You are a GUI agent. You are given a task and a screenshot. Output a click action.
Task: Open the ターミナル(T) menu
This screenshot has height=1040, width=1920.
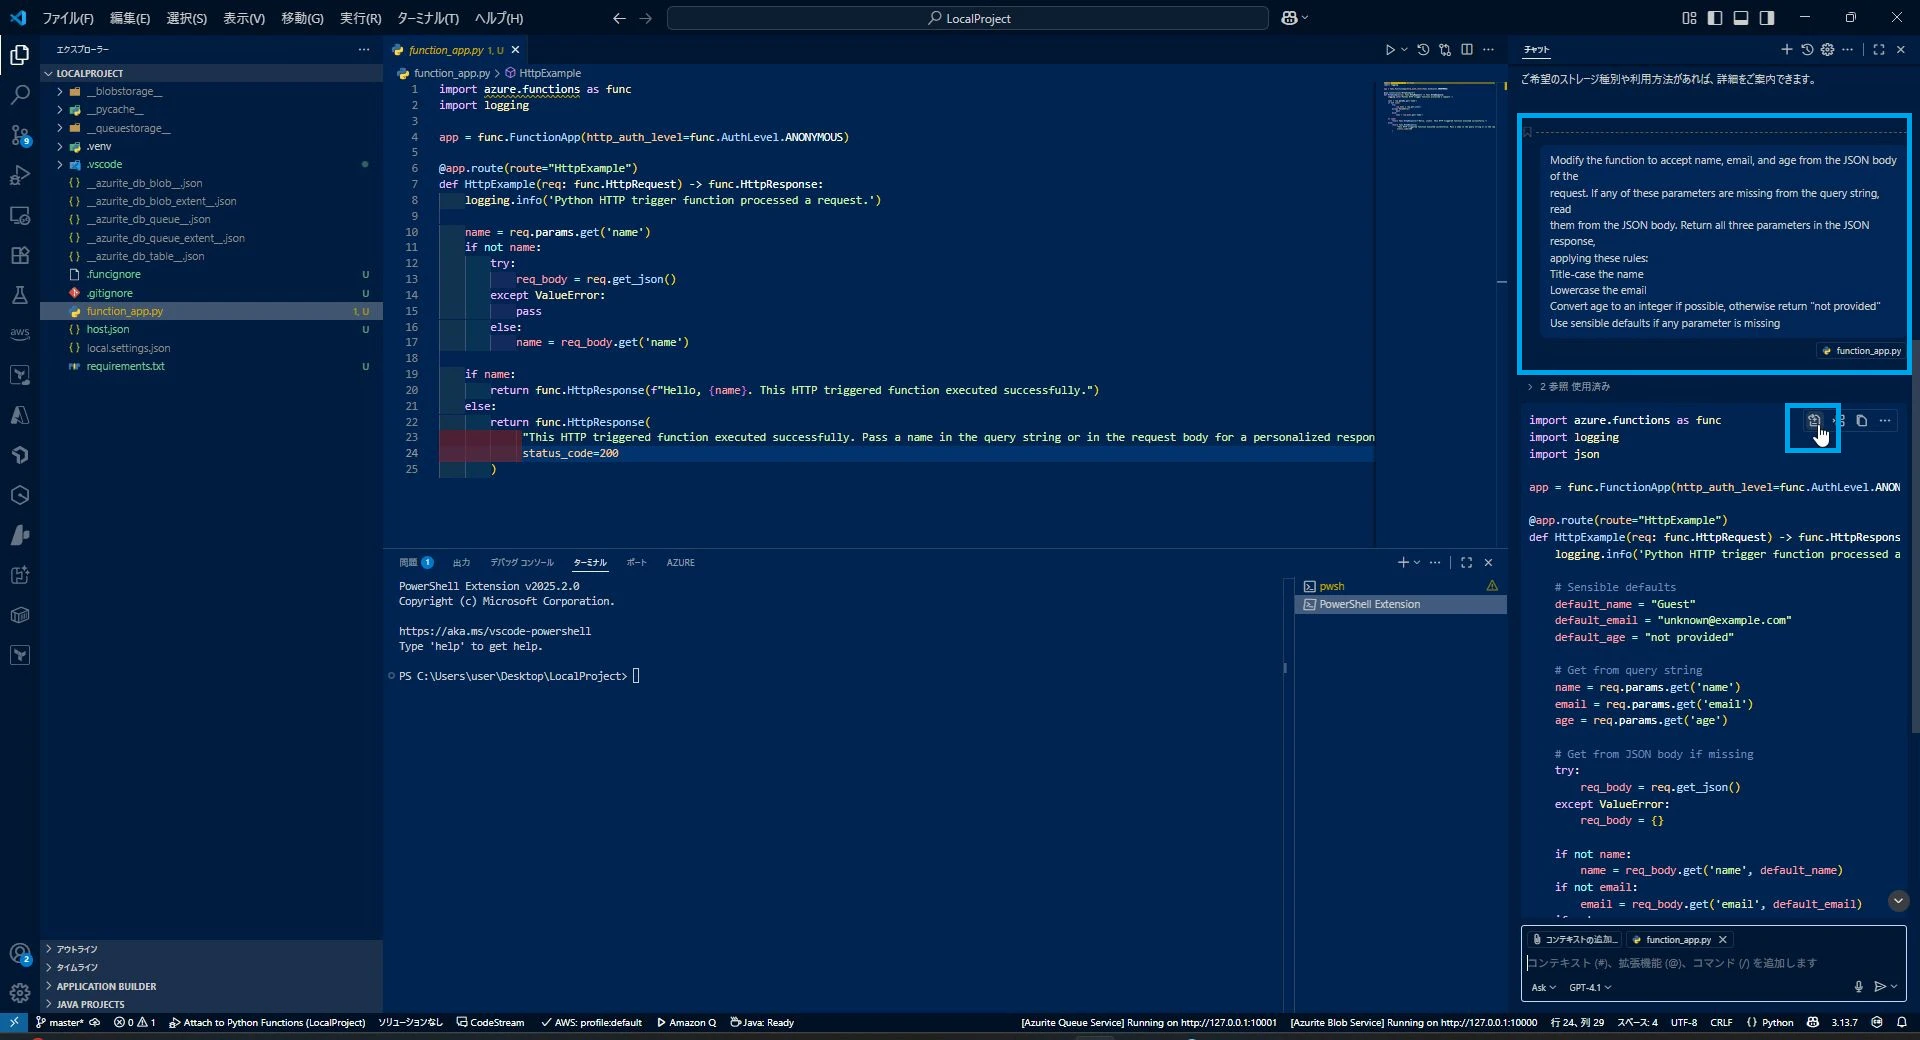[428, 18]
